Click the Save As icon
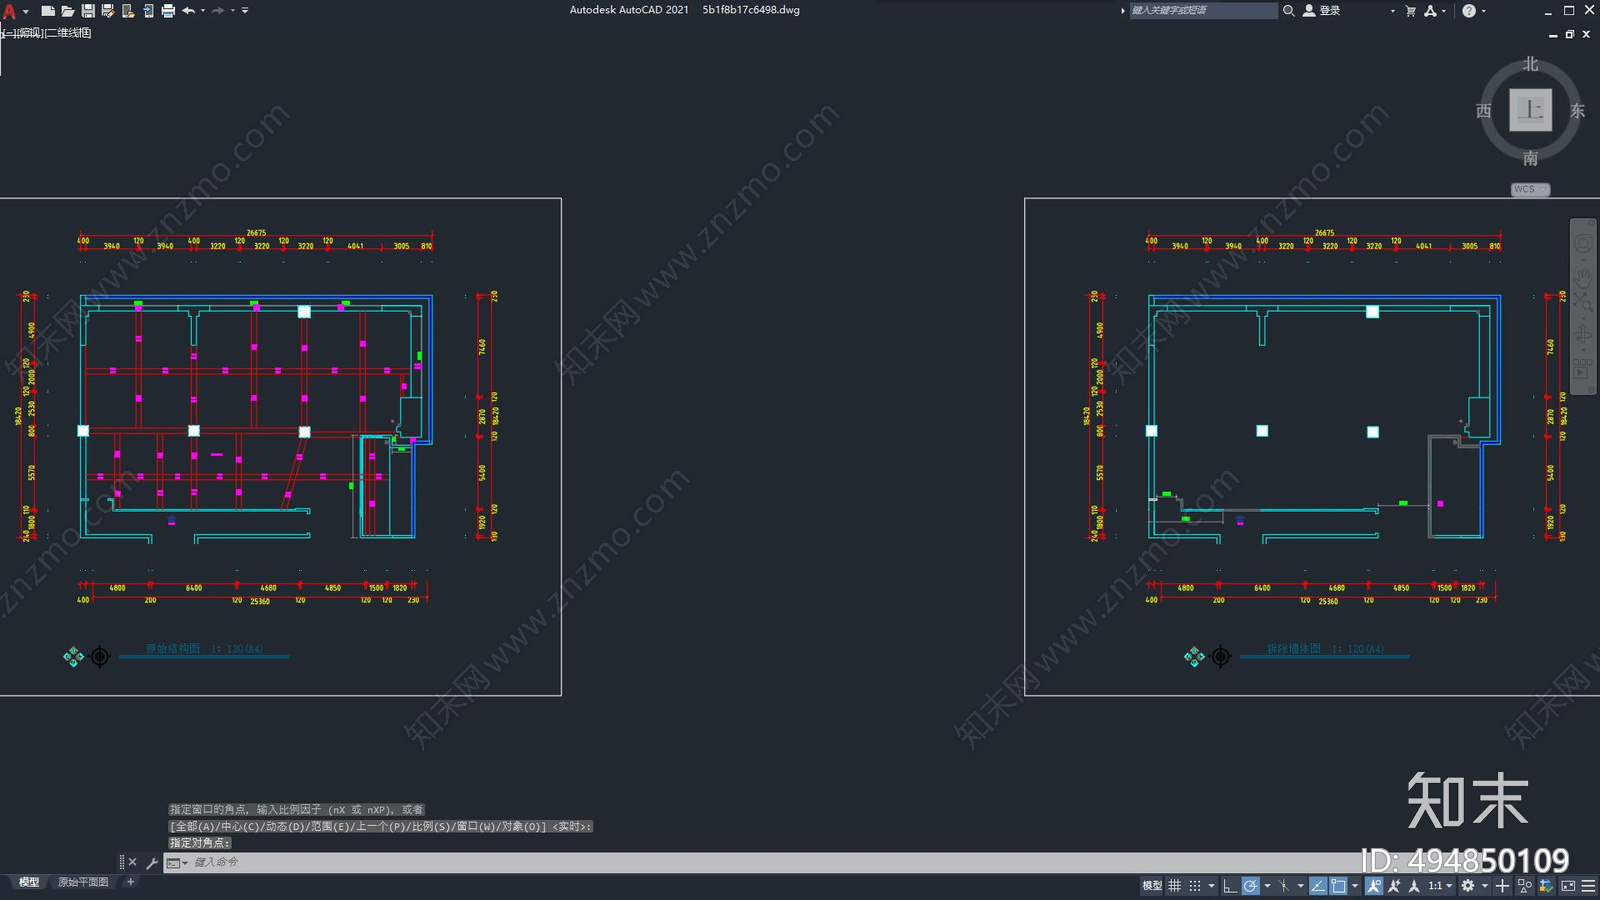1600x900 pixels. [x=108, y=11]
